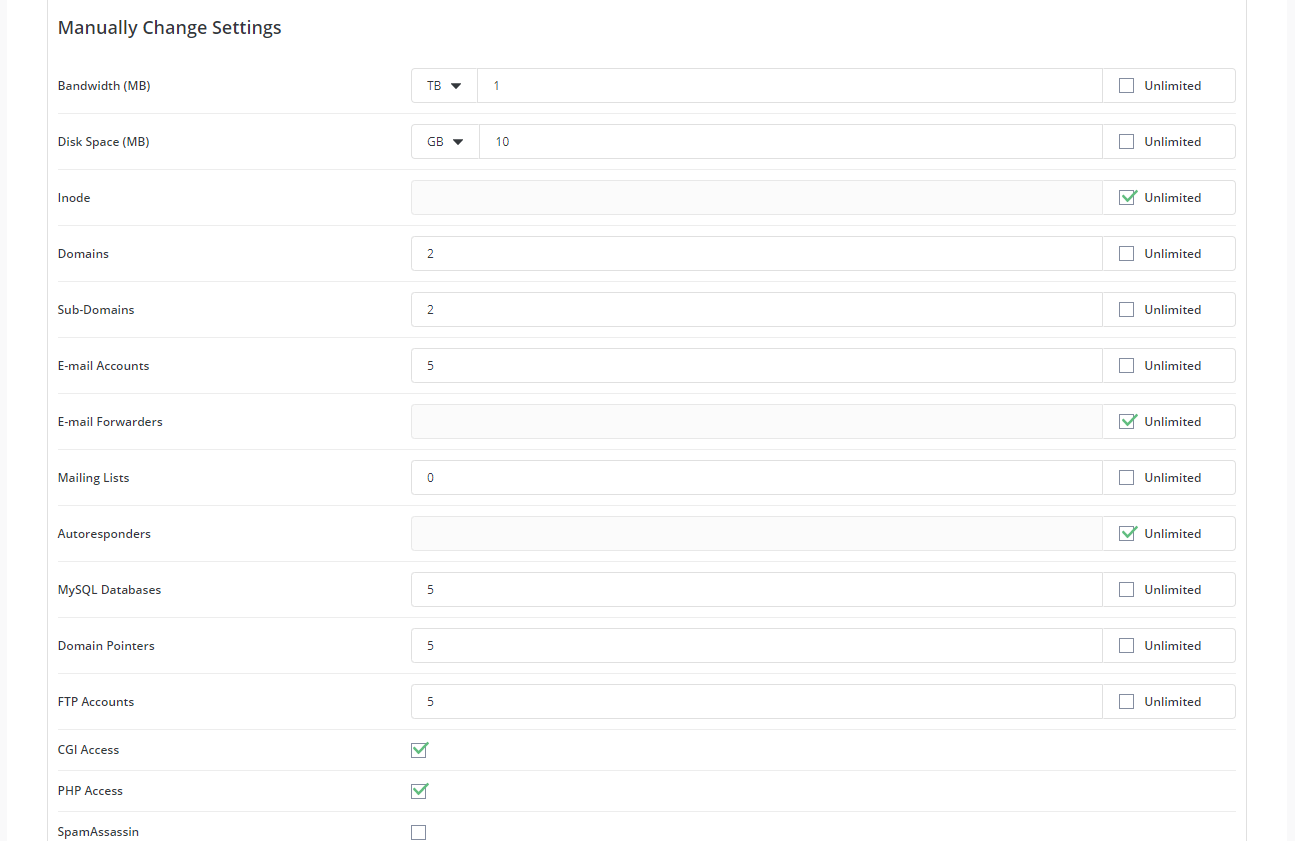This screenshot has height=841, width=1295.
Task: Enable Unlimited for Bandwidth
Action: 1127,86
